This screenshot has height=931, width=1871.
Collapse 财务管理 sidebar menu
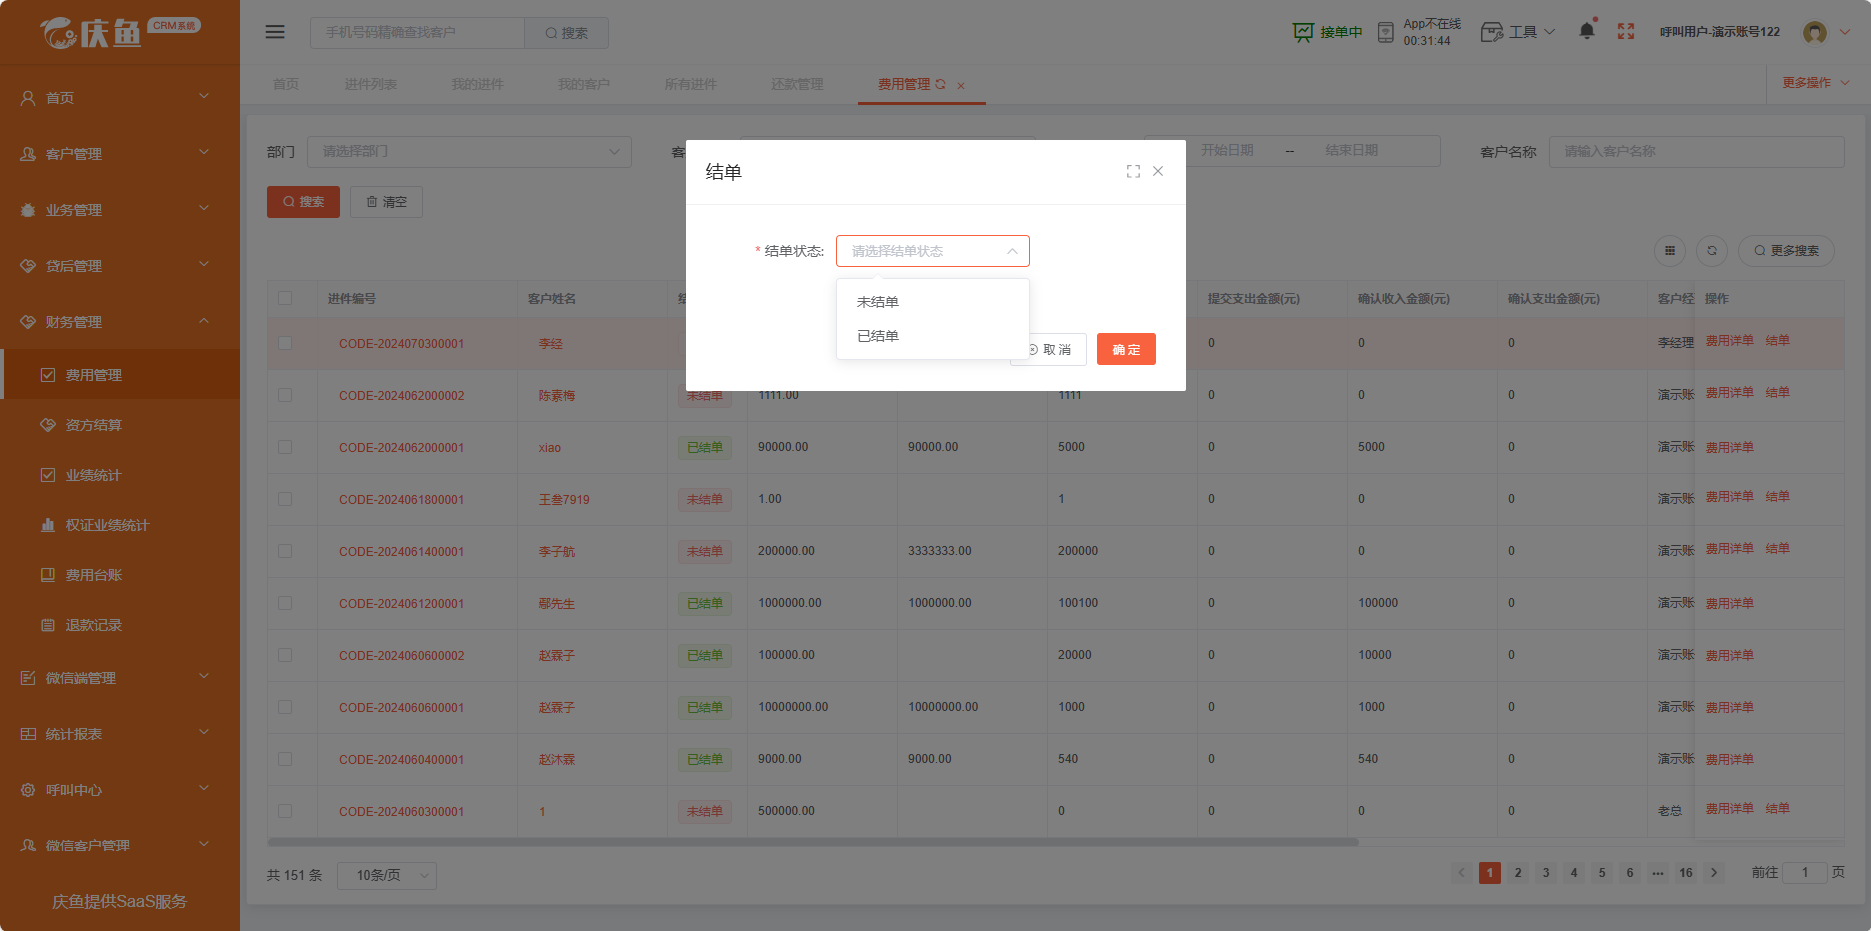coord(120,321)
